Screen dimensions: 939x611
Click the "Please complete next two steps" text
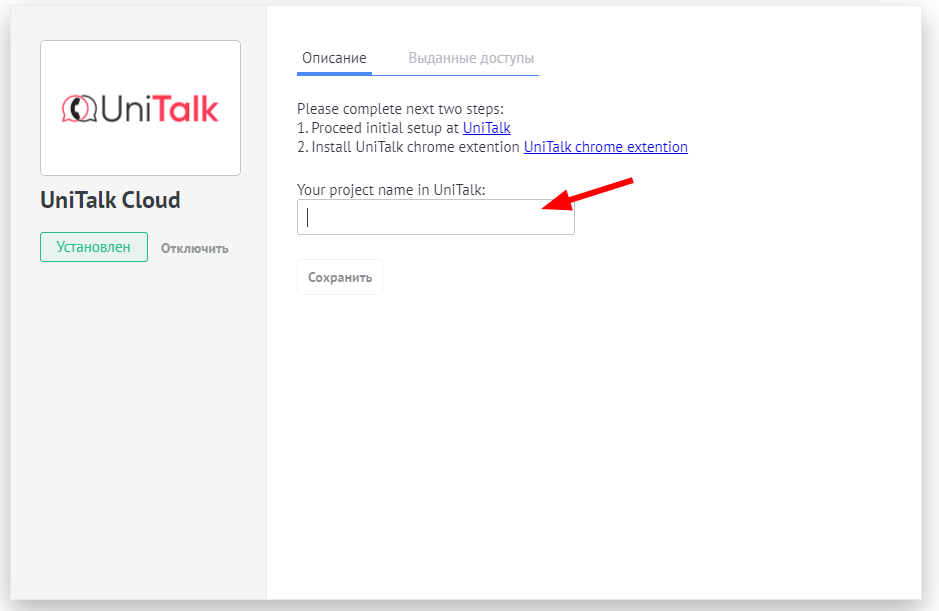click(x=400, y=109)
